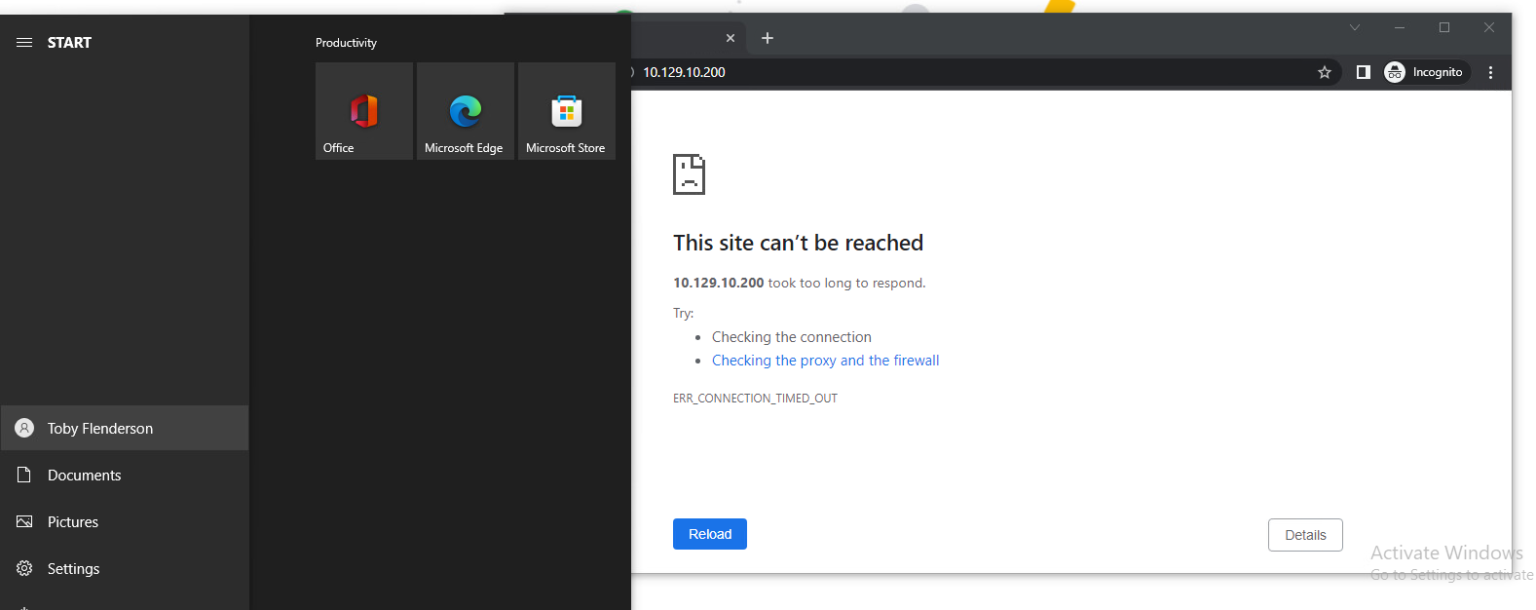
Task: Launch Office from the Productivity tiles
Action: coord(363,110)
